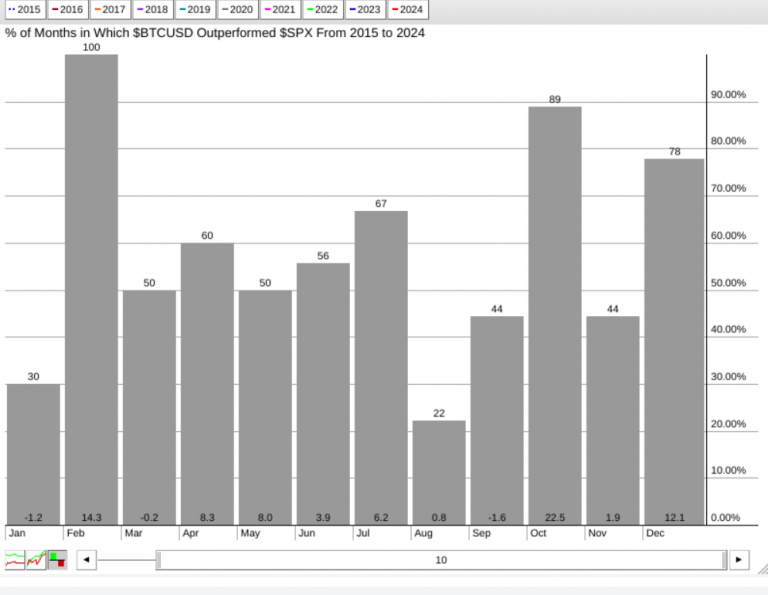The width and height of the screenshot is (768, 595).
Task: Click the slider track left of the thumb
Action: pos(126,560)
